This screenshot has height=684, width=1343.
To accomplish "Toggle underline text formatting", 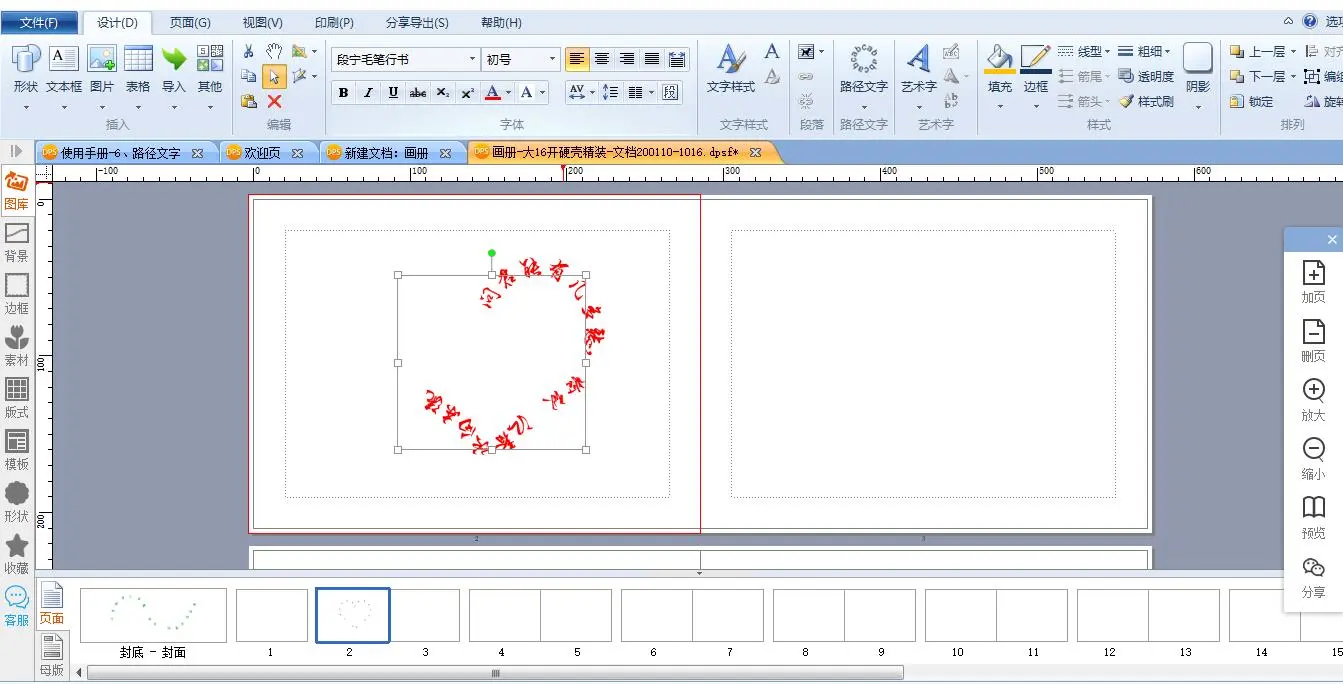I will pyautogui.click(x=393, y=93).
